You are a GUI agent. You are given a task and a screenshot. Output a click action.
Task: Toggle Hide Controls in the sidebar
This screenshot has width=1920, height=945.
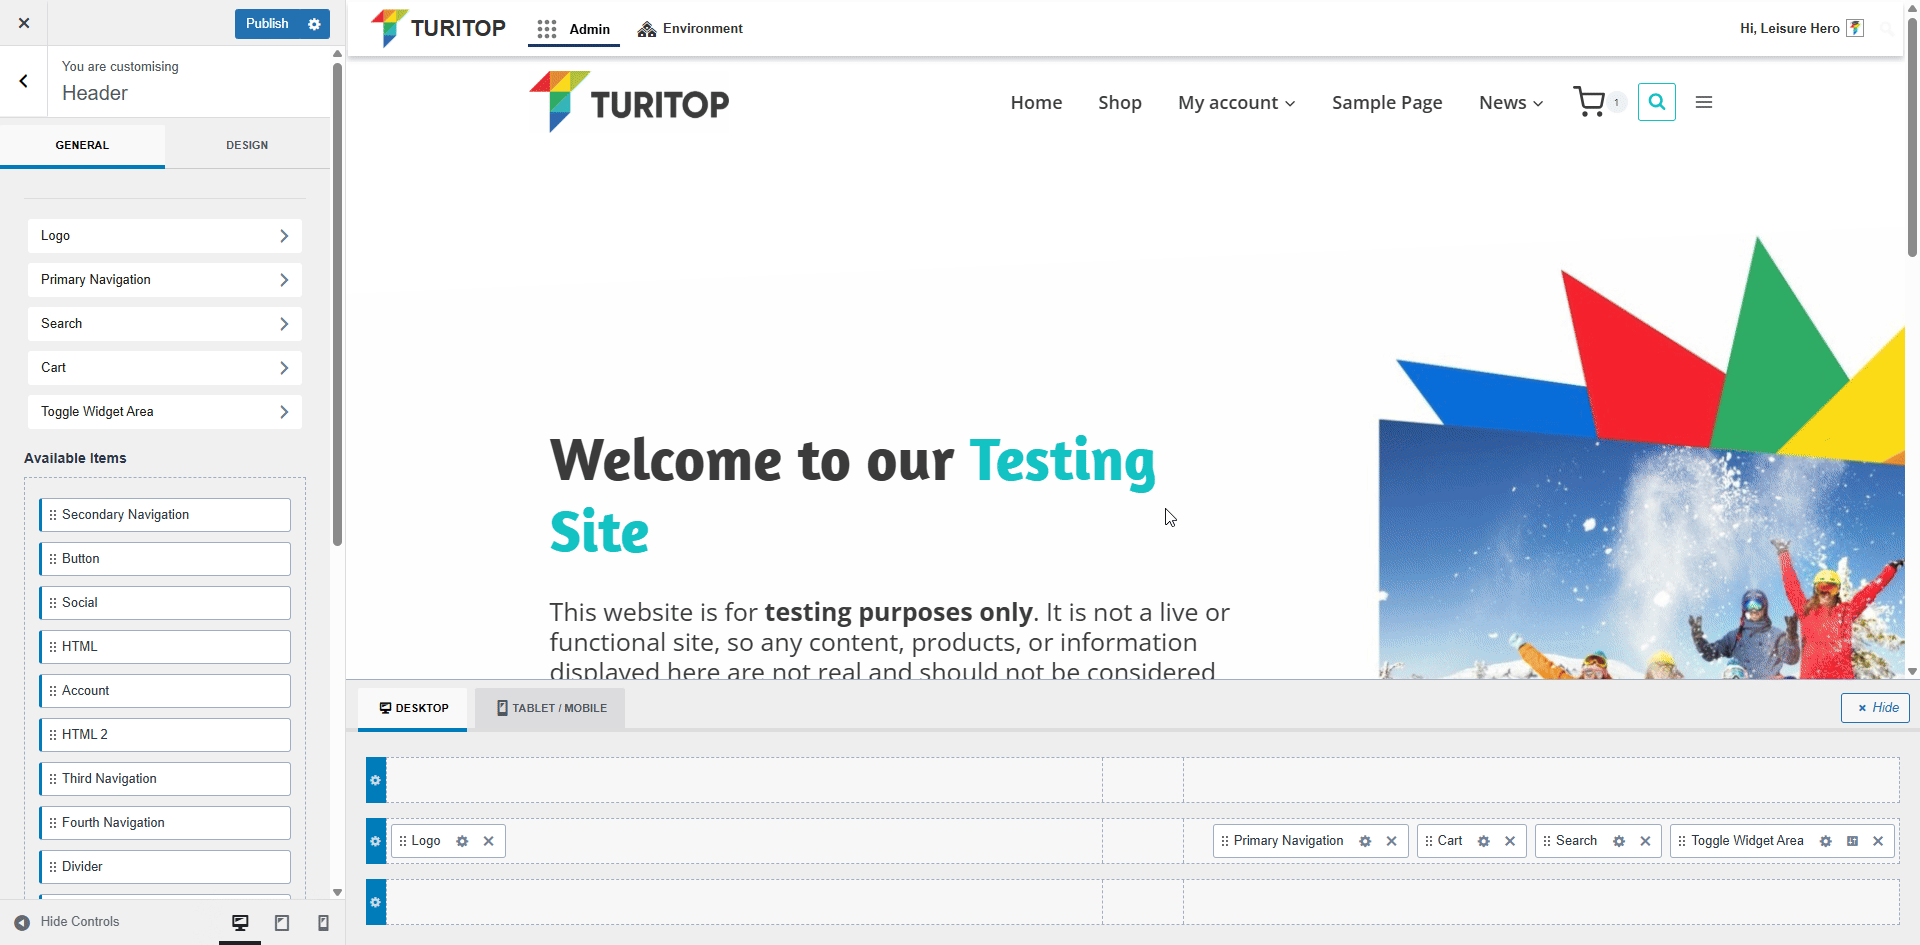point(67,922)
